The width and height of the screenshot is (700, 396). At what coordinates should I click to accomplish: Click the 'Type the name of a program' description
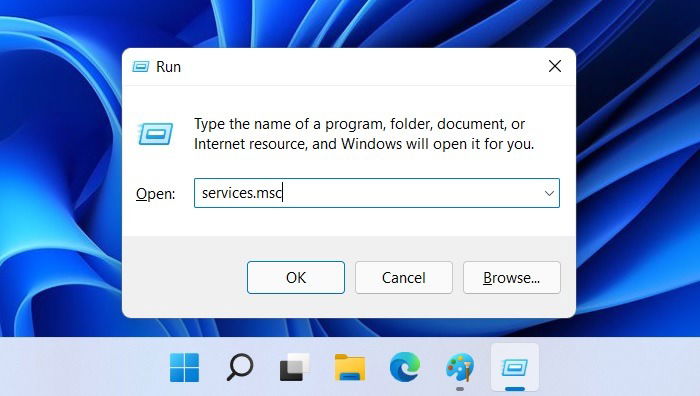pos(364,133)
